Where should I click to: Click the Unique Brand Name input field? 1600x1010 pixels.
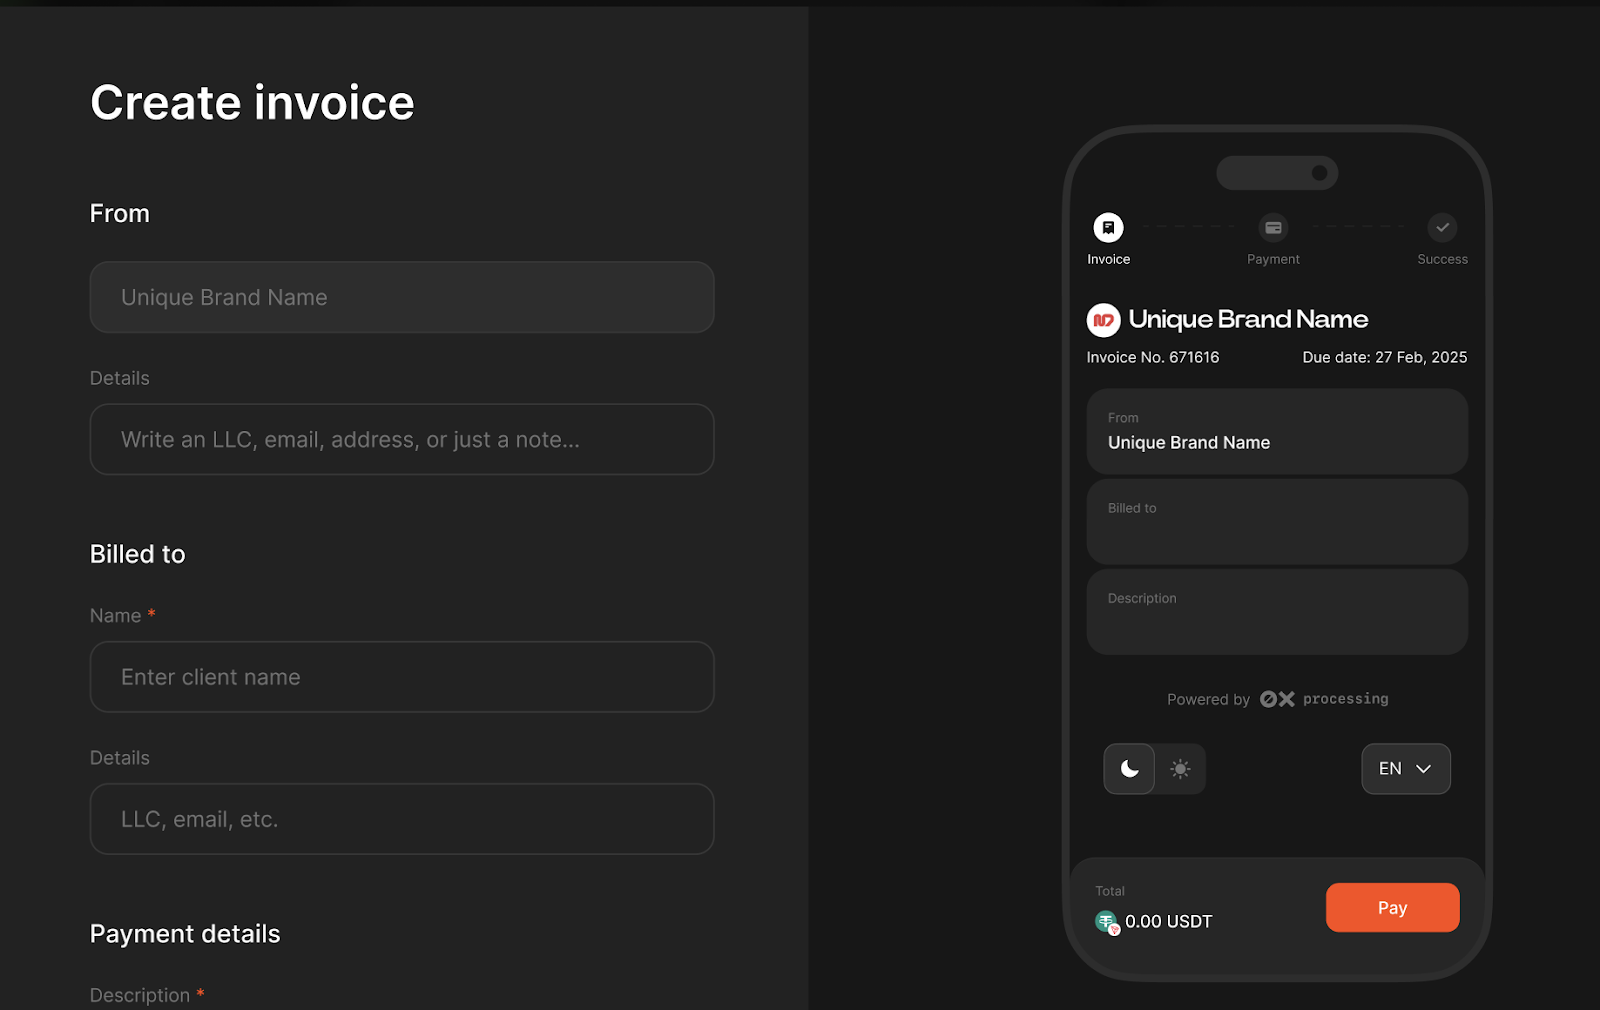click(x=402, y=297)
